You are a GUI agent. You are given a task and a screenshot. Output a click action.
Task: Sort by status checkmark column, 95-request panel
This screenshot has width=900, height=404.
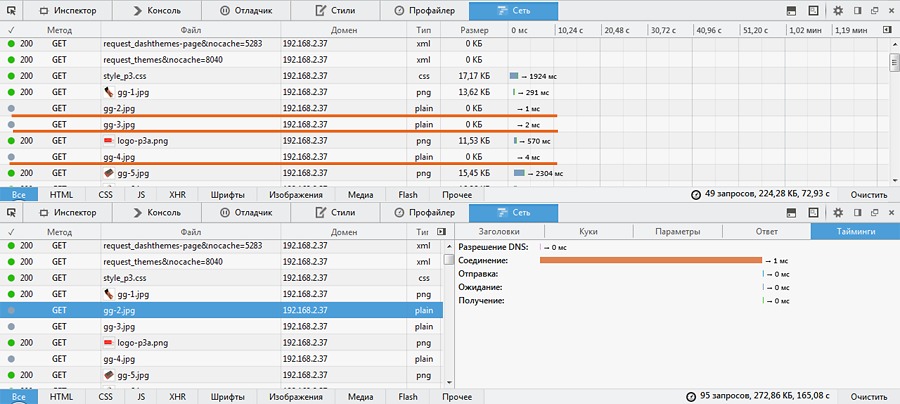coord(10,232)
